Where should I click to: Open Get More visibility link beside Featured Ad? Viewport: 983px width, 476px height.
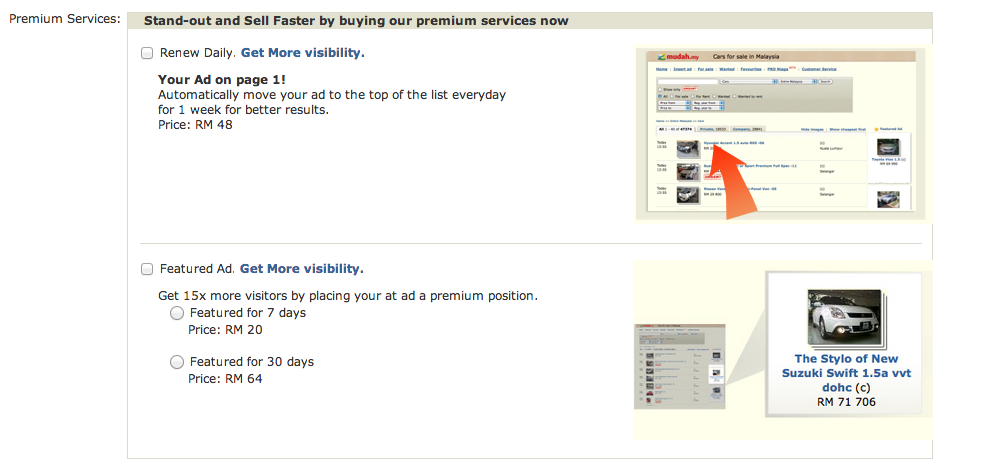pyautogui.click(x=302, y=268)
